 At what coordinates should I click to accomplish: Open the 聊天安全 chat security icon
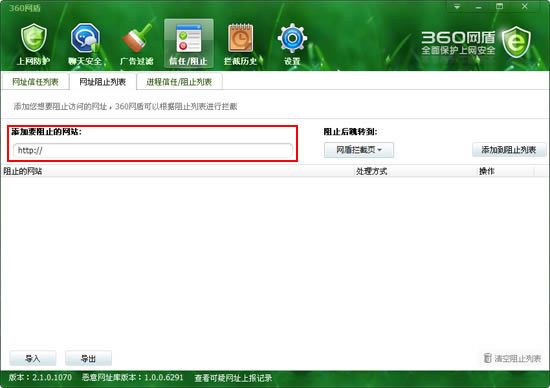coord(85,38)
